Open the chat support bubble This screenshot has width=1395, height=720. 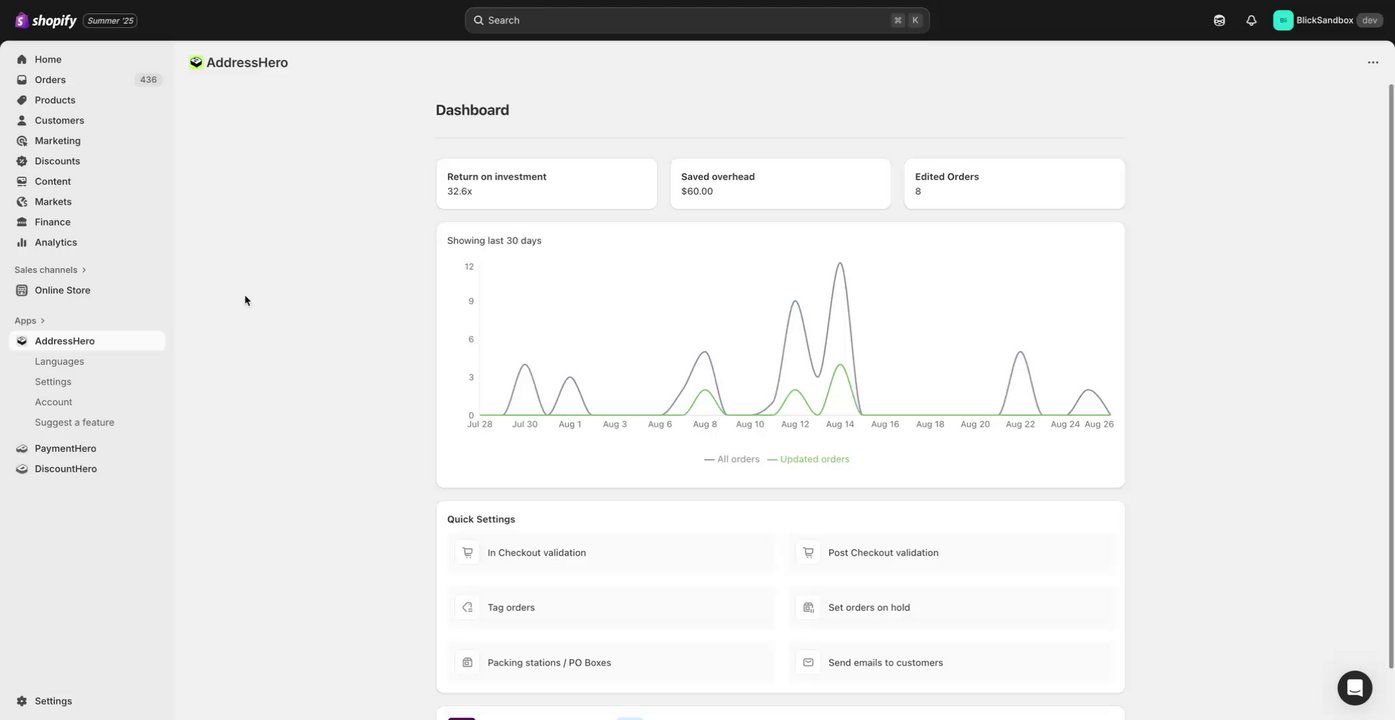[x=1354, y=688]
